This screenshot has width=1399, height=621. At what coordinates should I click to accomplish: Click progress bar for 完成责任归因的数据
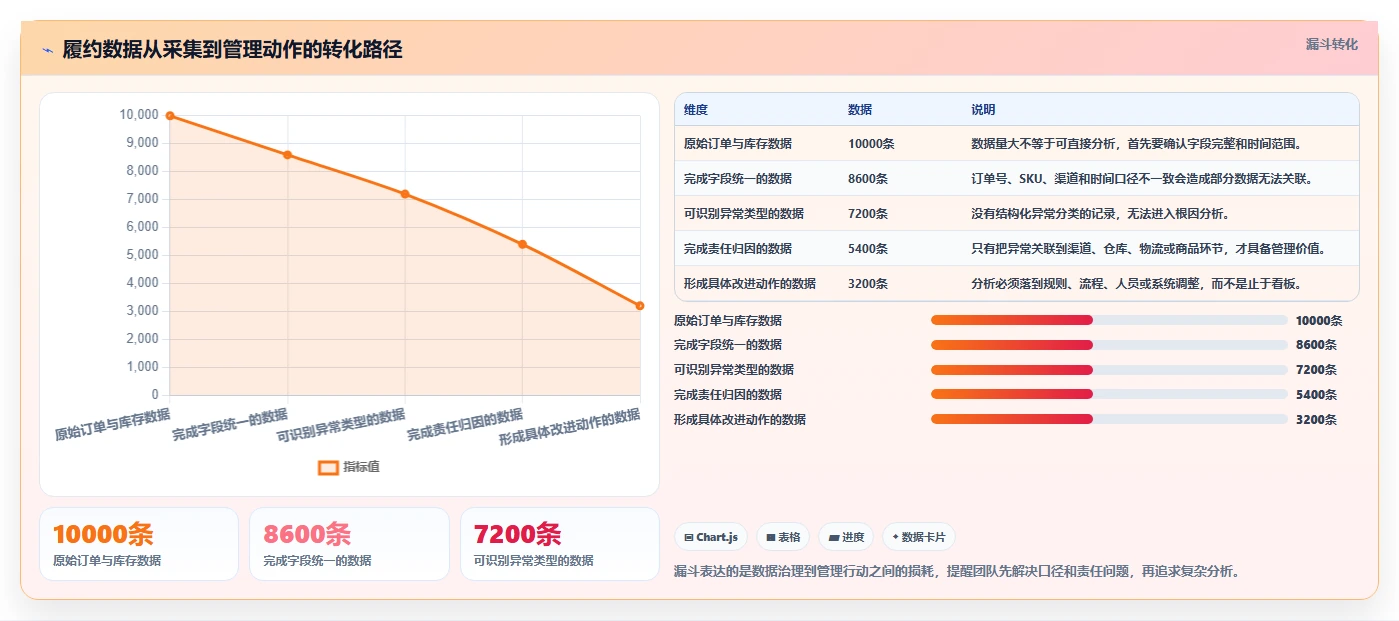tap(1109, 394)
